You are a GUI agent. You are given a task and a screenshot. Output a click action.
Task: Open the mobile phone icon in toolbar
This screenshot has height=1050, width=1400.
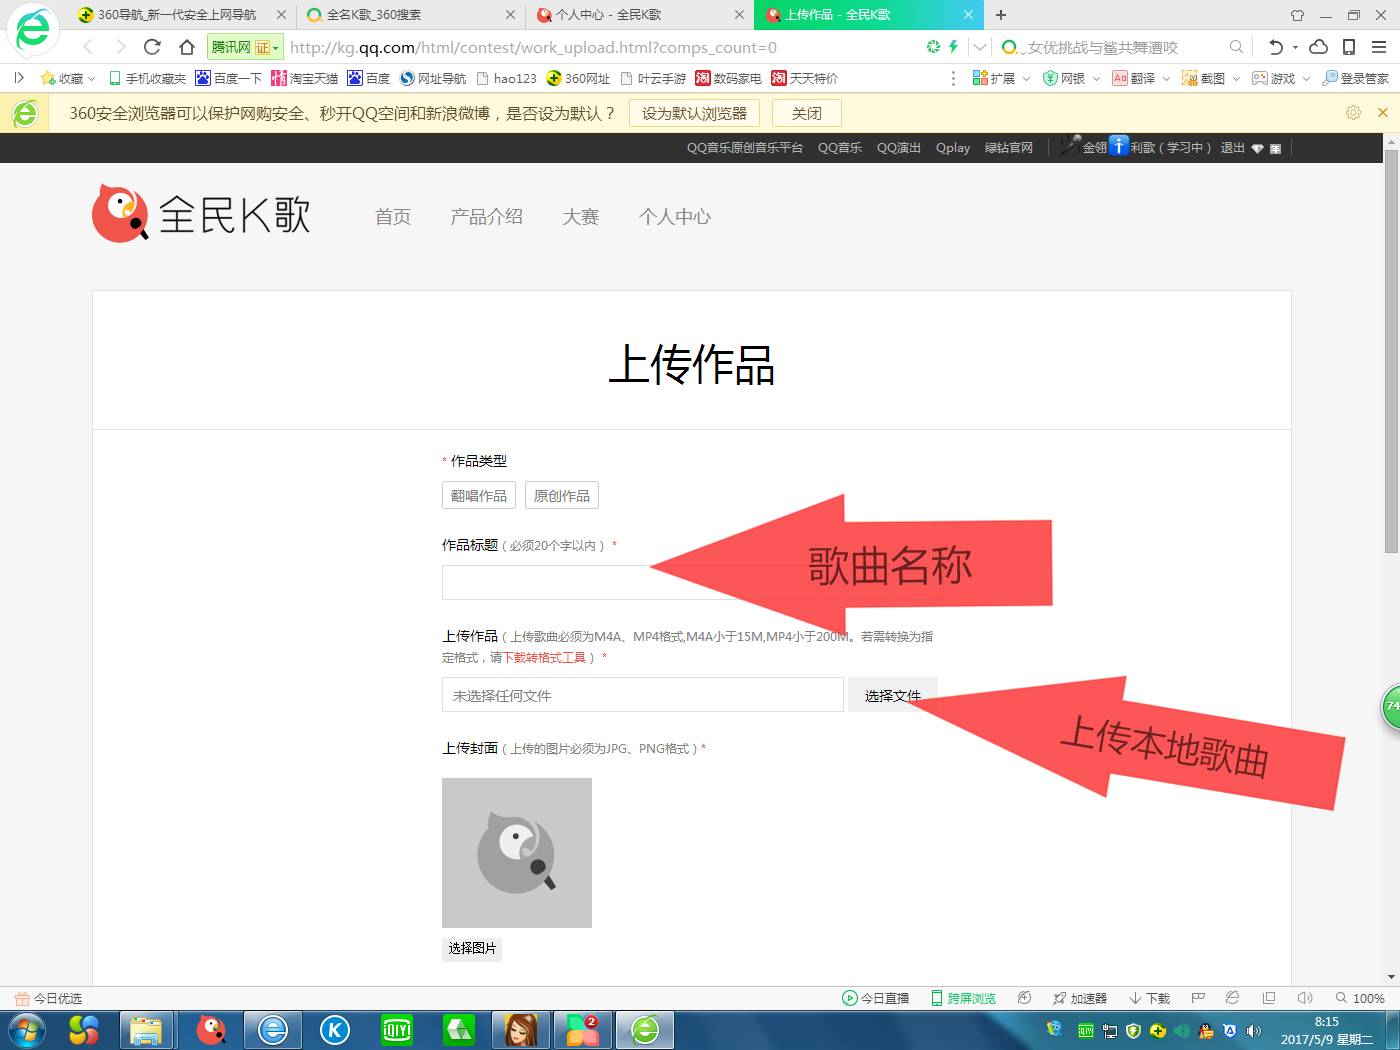pos(1349,47)
